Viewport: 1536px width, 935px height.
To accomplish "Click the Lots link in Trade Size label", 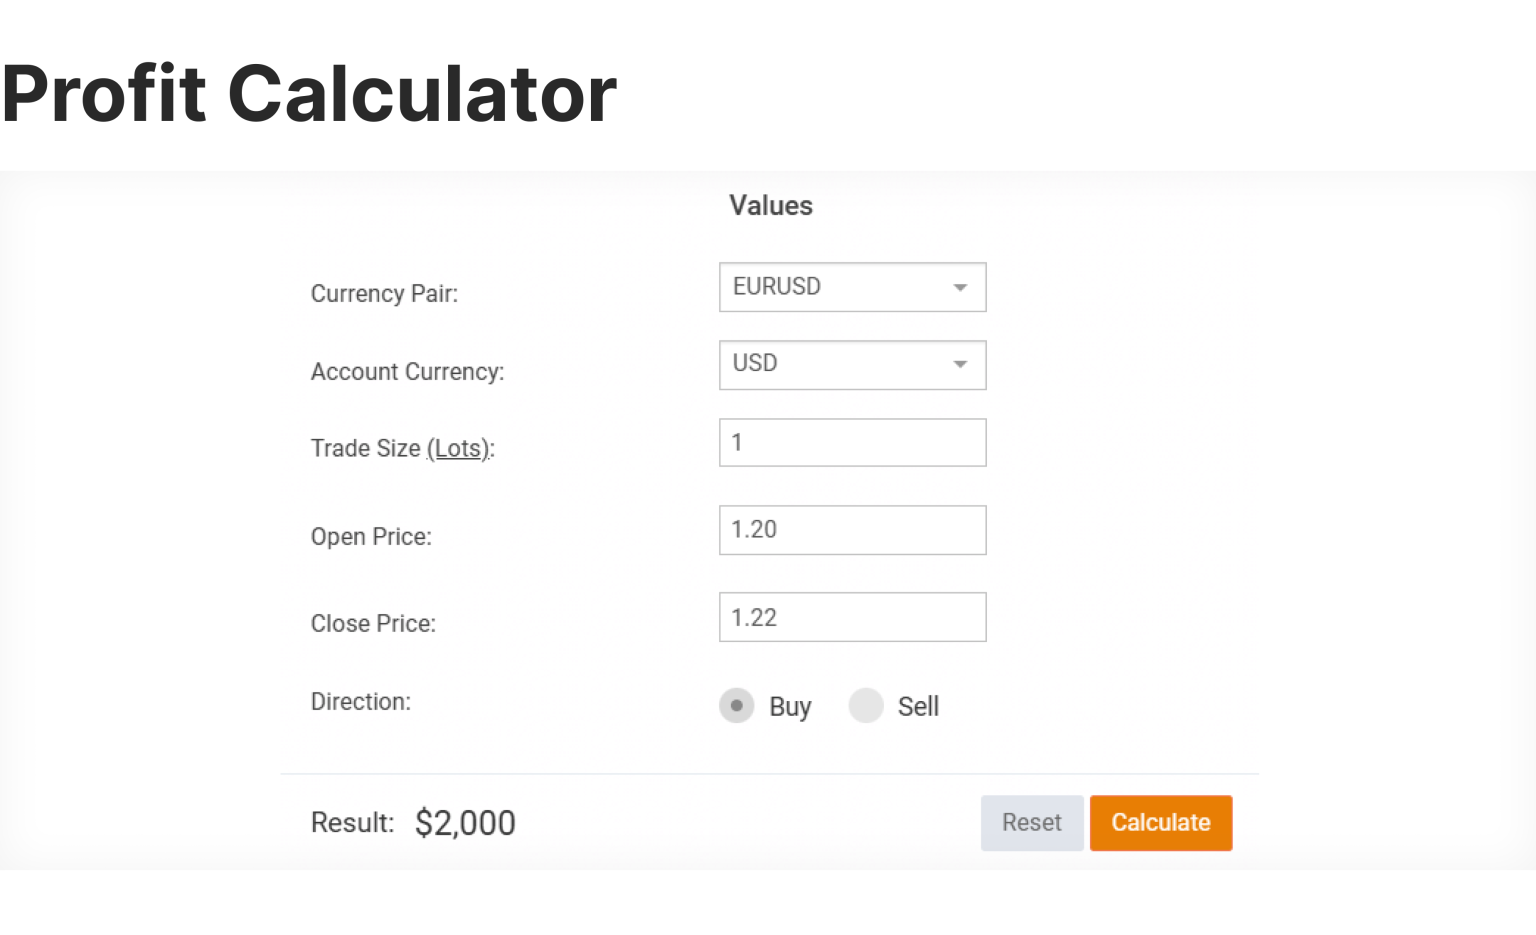I will pos(459,448).
